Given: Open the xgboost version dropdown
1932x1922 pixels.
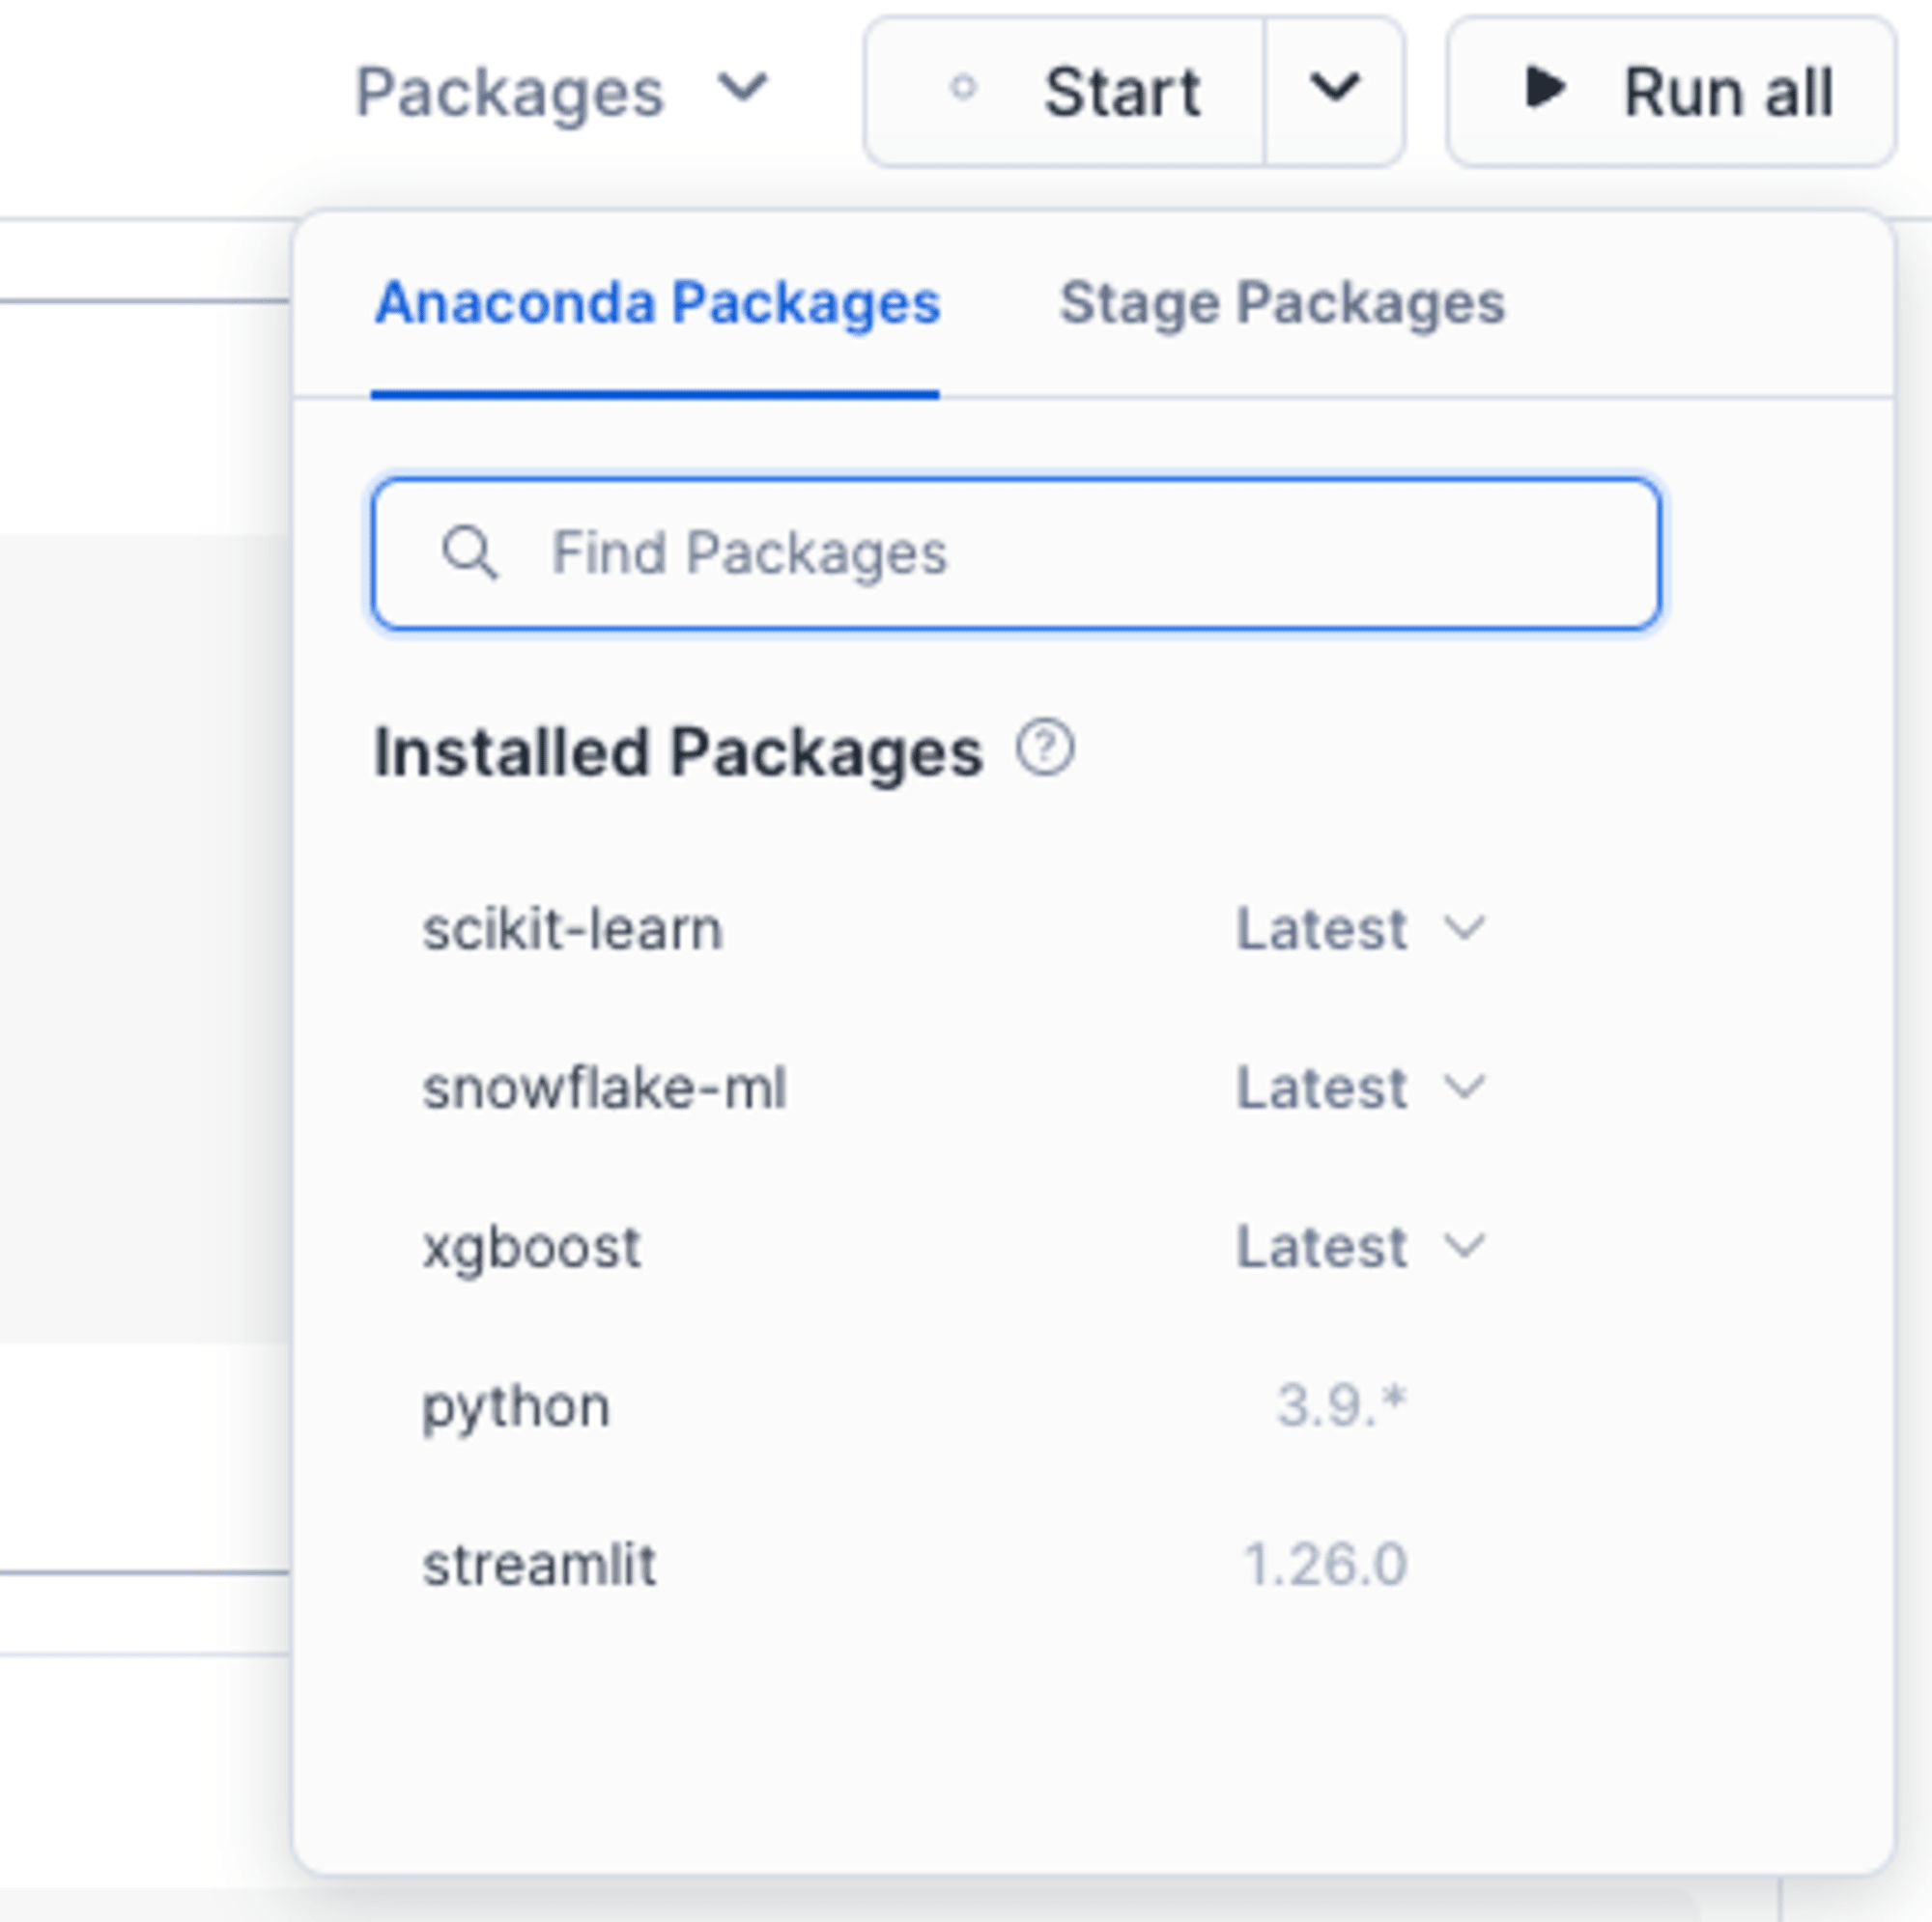Looking at the screenshot, I should coord(1361,1246).
